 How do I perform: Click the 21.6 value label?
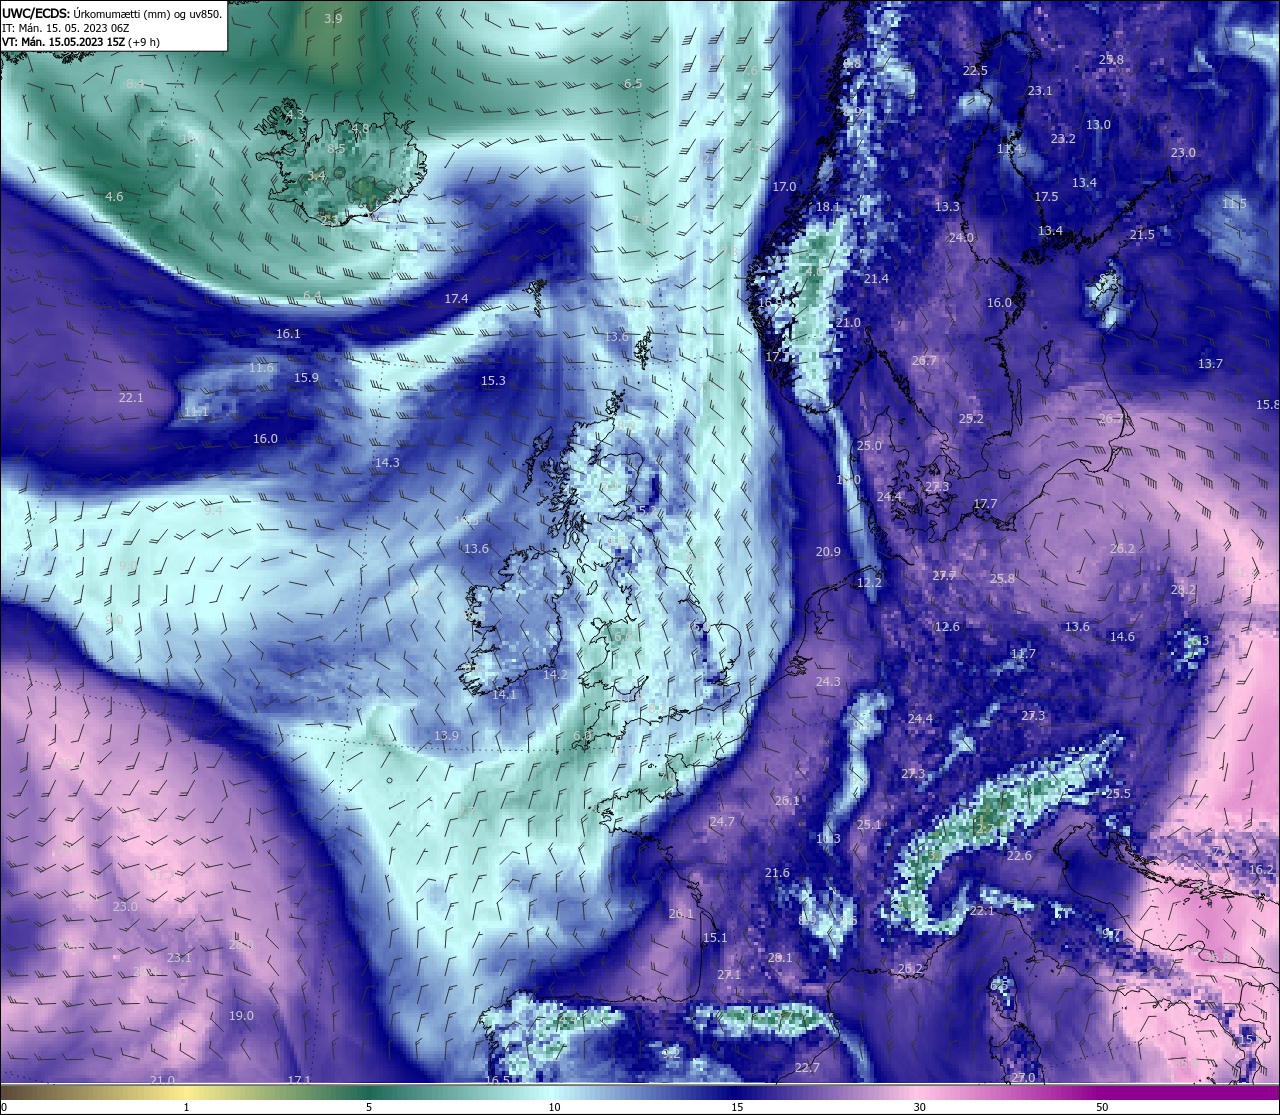tap(777, 873)
